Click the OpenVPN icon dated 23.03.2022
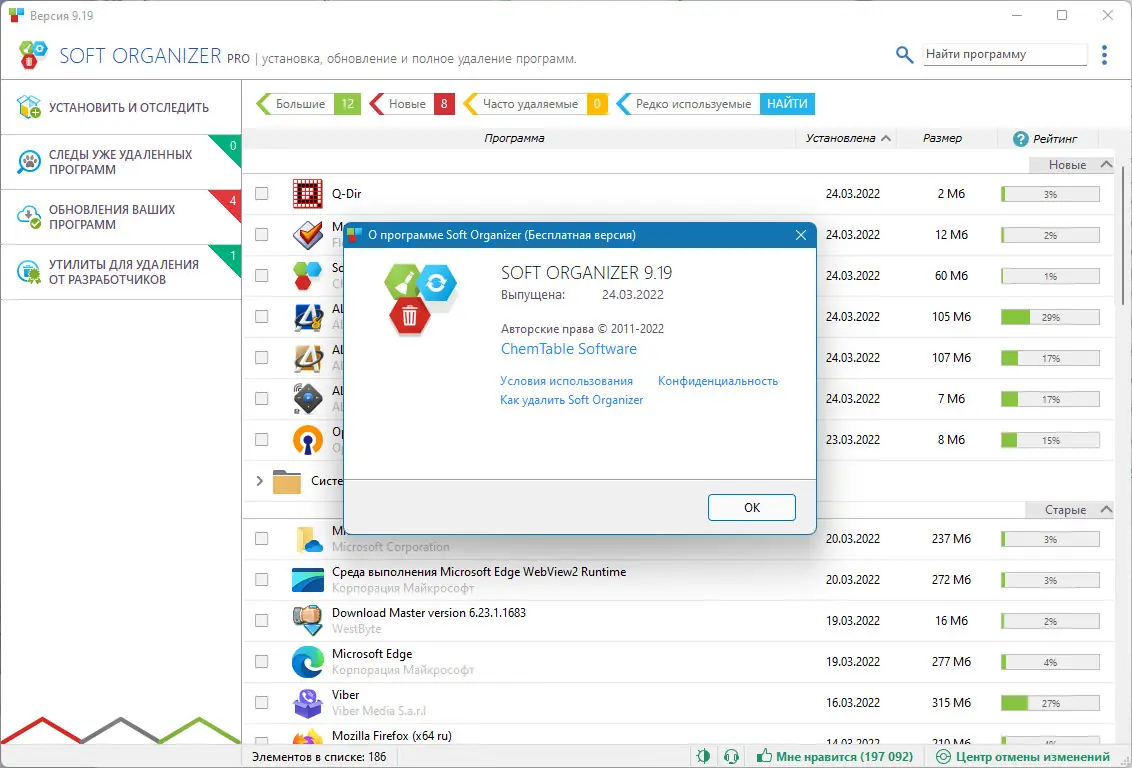The height and width of the screenshot is (768, 1132). pos(308,440)
